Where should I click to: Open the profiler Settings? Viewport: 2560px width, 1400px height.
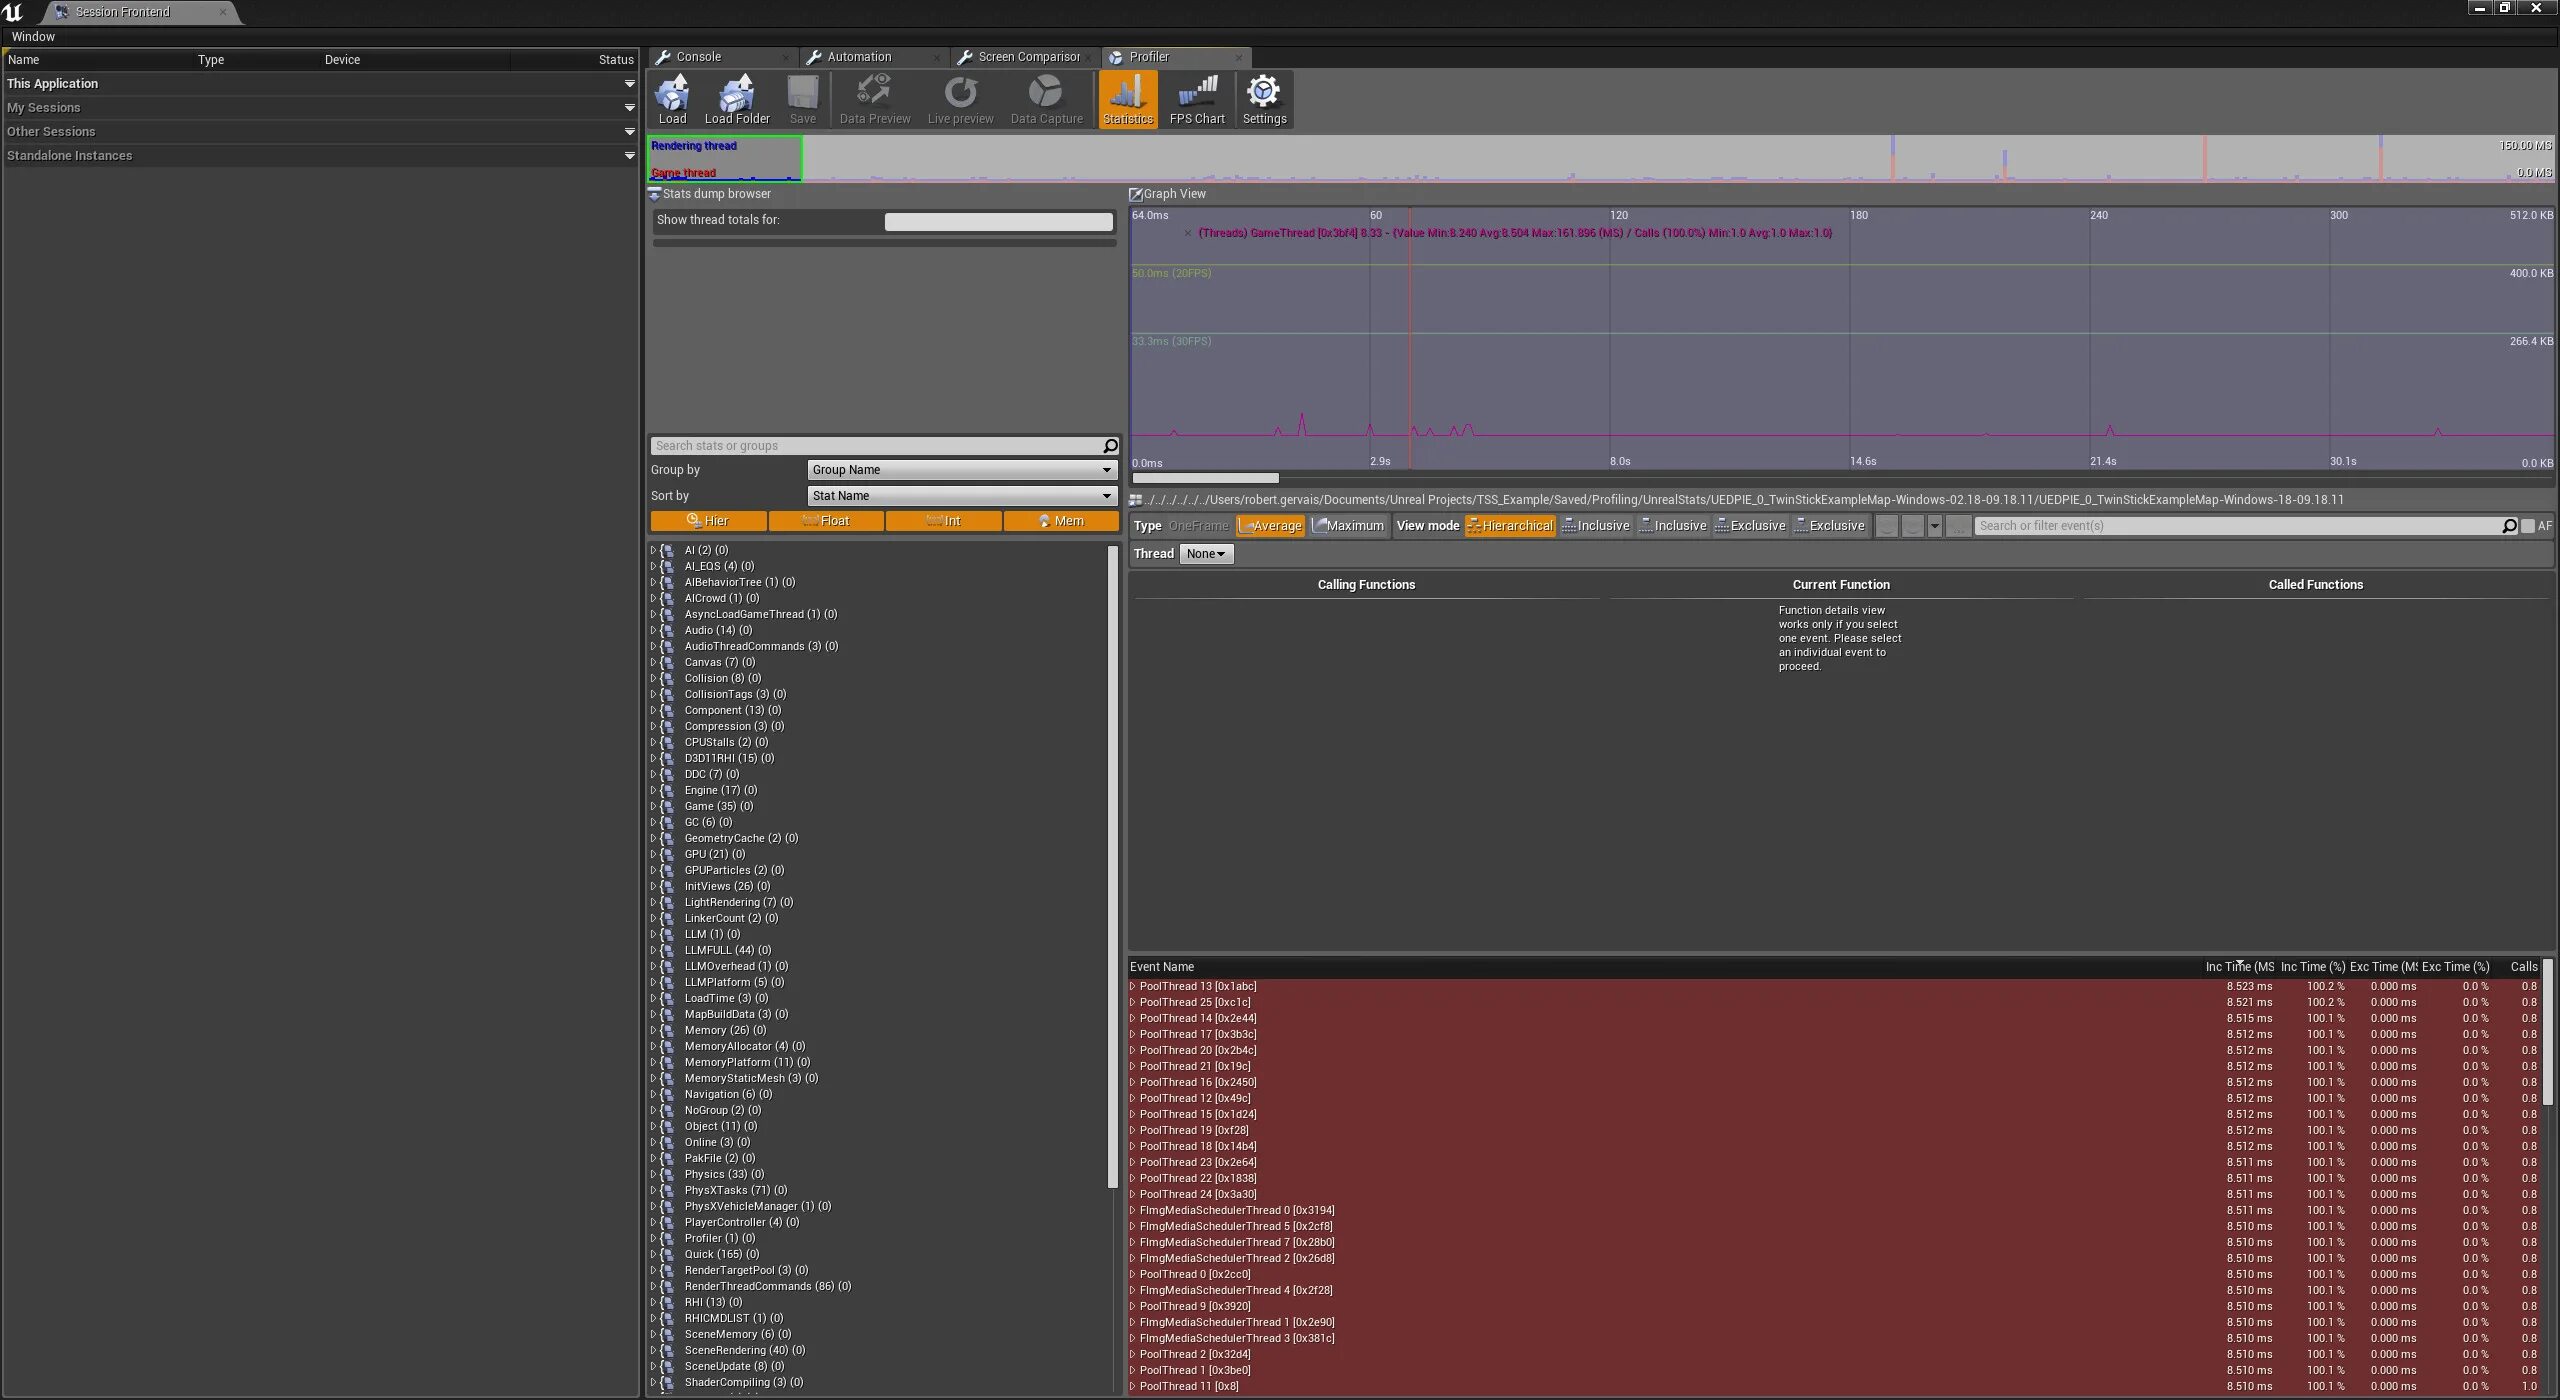click(x=1263, y=99)
